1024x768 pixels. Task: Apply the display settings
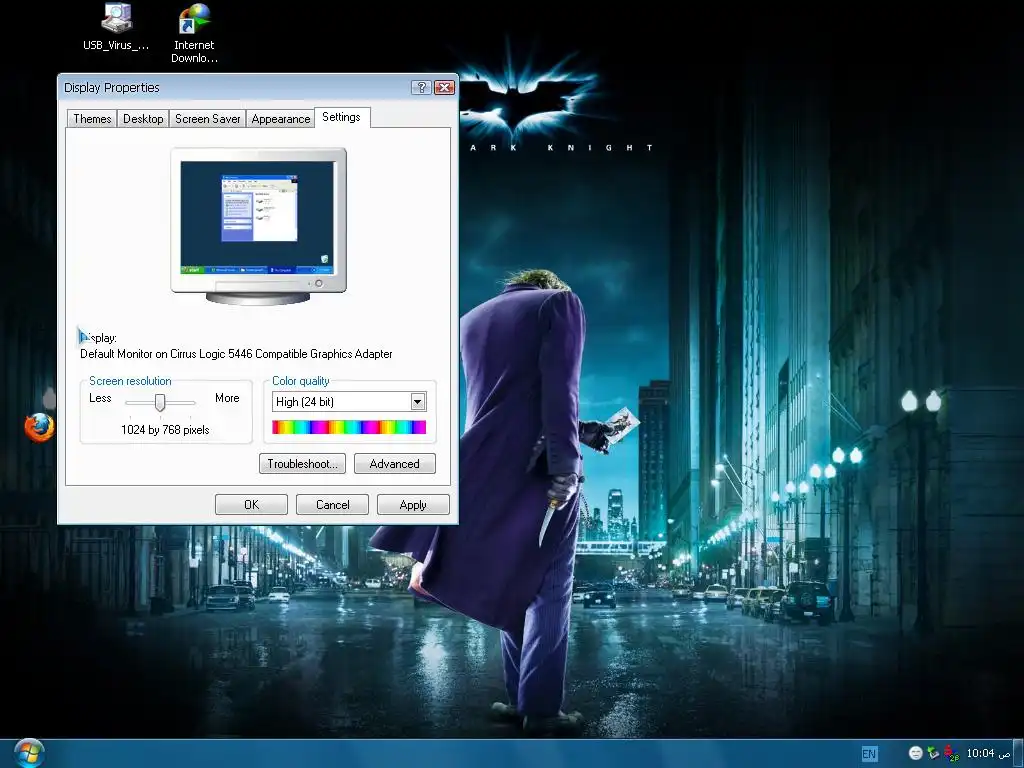coord(413,505)
